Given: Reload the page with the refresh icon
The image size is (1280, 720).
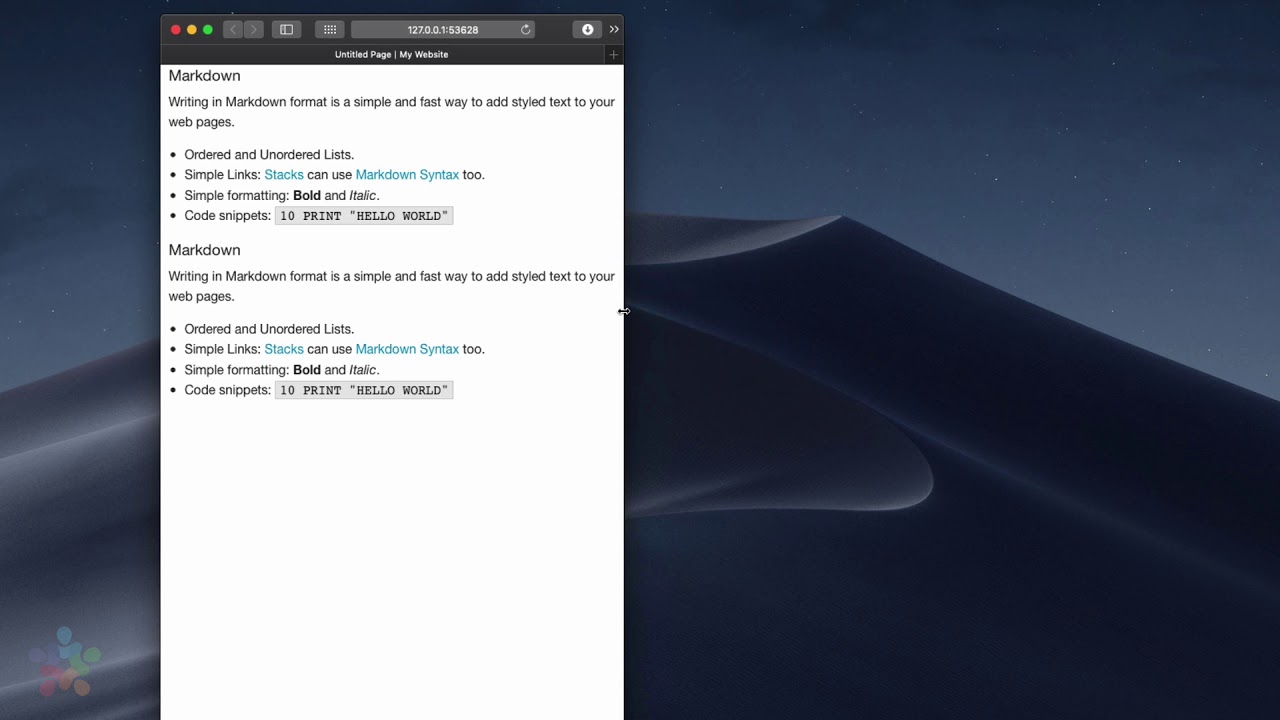Looking at the screenshot, I should click(x=525, y=30).
